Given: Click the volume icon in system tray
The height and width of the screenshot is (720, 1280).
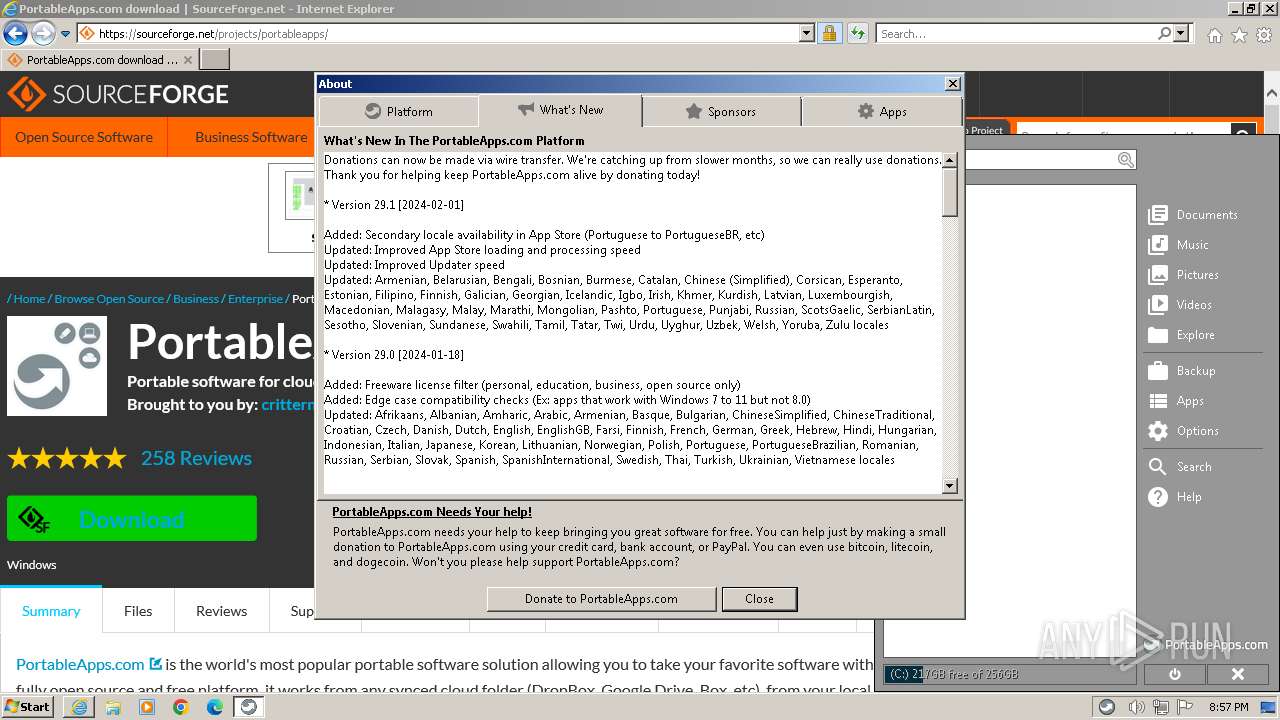Looking at the screenshot, I should click(x=1134, y=707).
